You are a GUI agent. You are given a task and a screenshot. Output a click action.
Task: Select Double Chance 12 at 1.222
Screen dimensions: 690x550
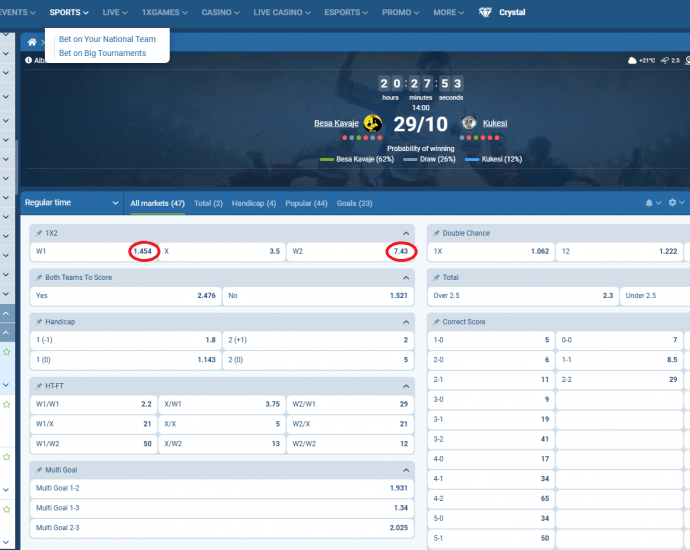620,252
